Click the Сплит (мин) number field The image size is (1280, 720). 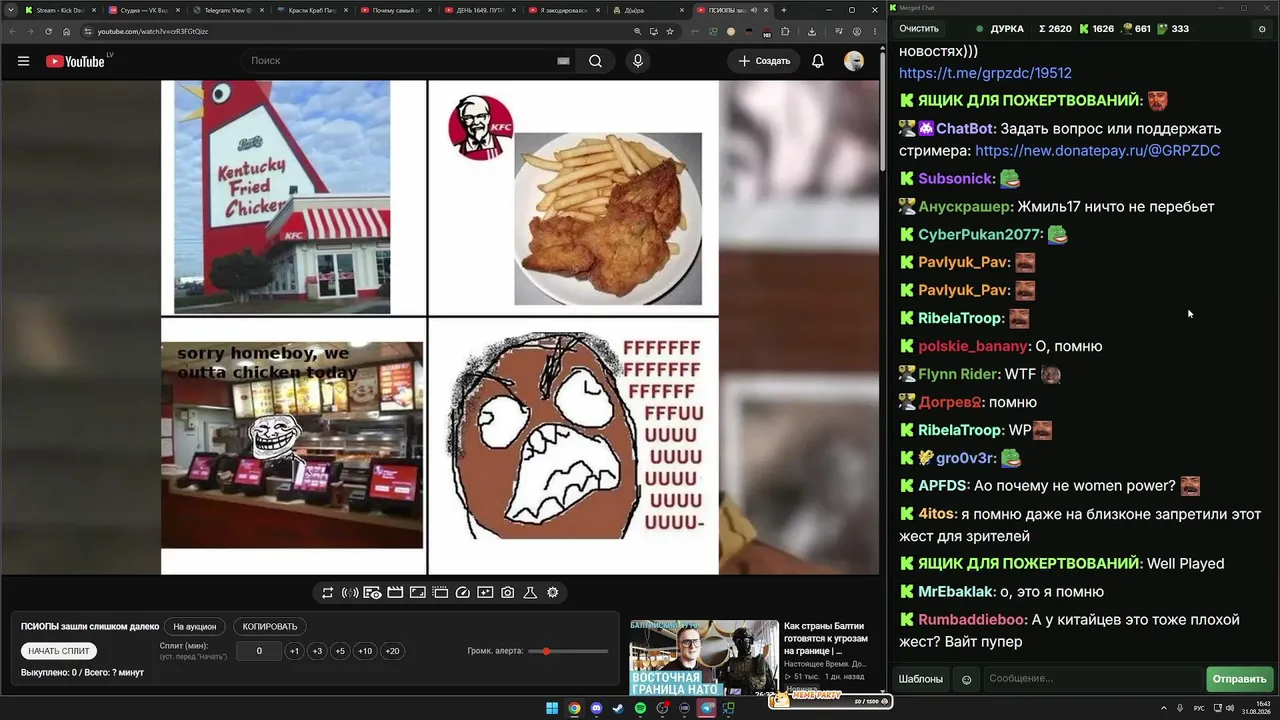[259, 651]
